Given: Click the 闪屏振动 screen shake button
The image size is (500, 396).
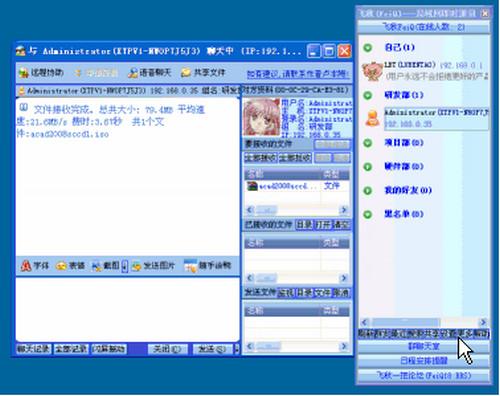Looking at the screenshot, I should coord(109,349).
